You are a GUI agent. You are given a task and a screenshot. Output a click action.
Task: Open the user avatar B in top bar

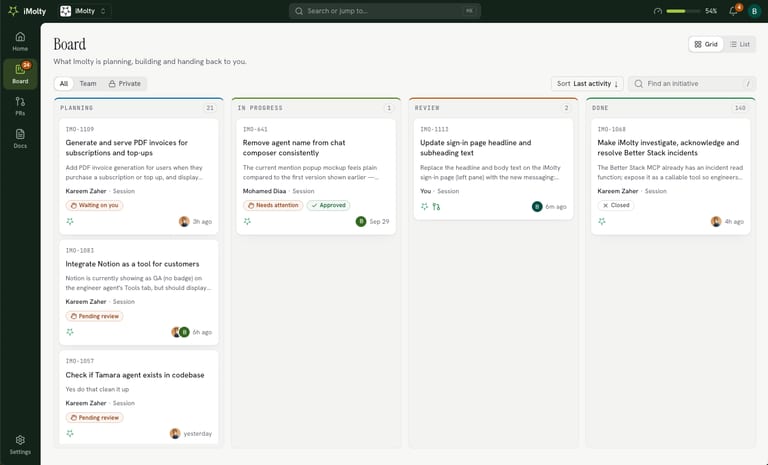pyautogui.click(x=754, y=11)
